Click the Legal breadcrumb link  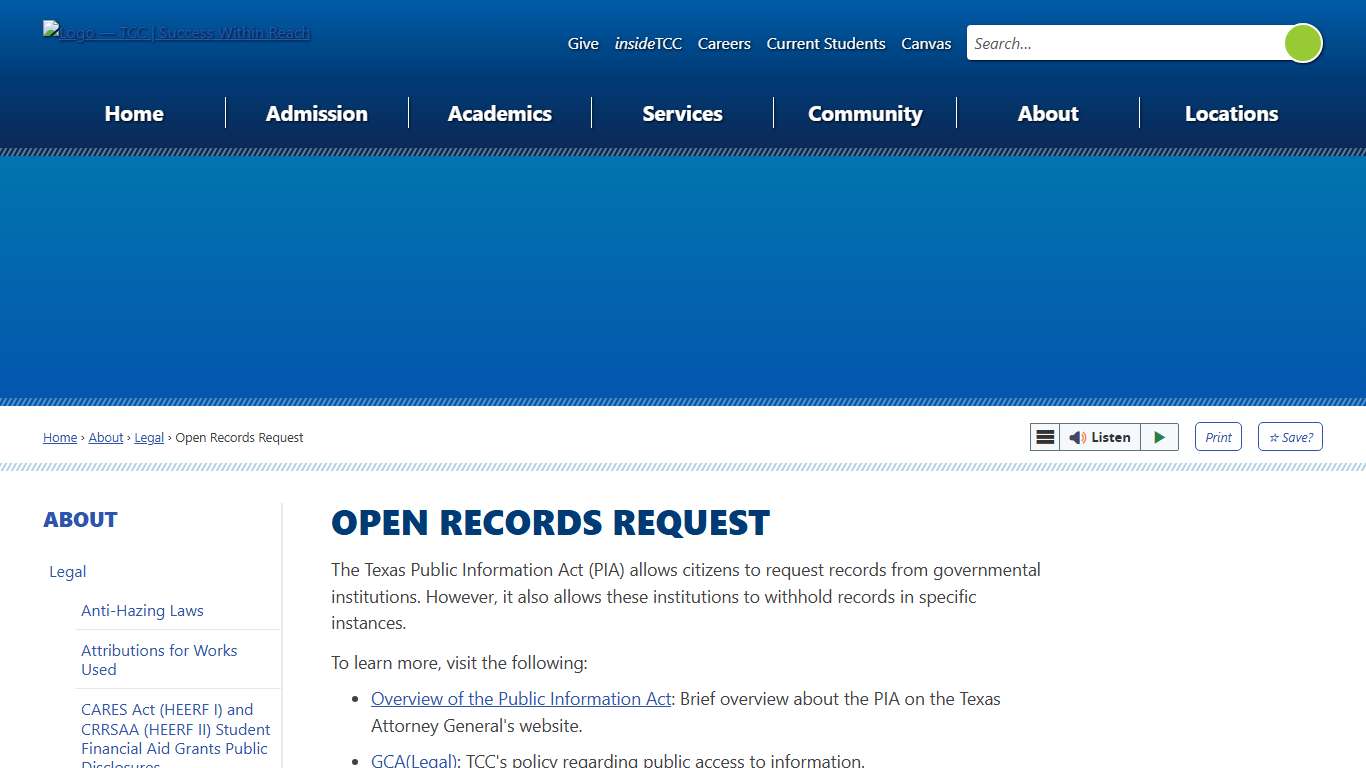click(x=149, y=437)
